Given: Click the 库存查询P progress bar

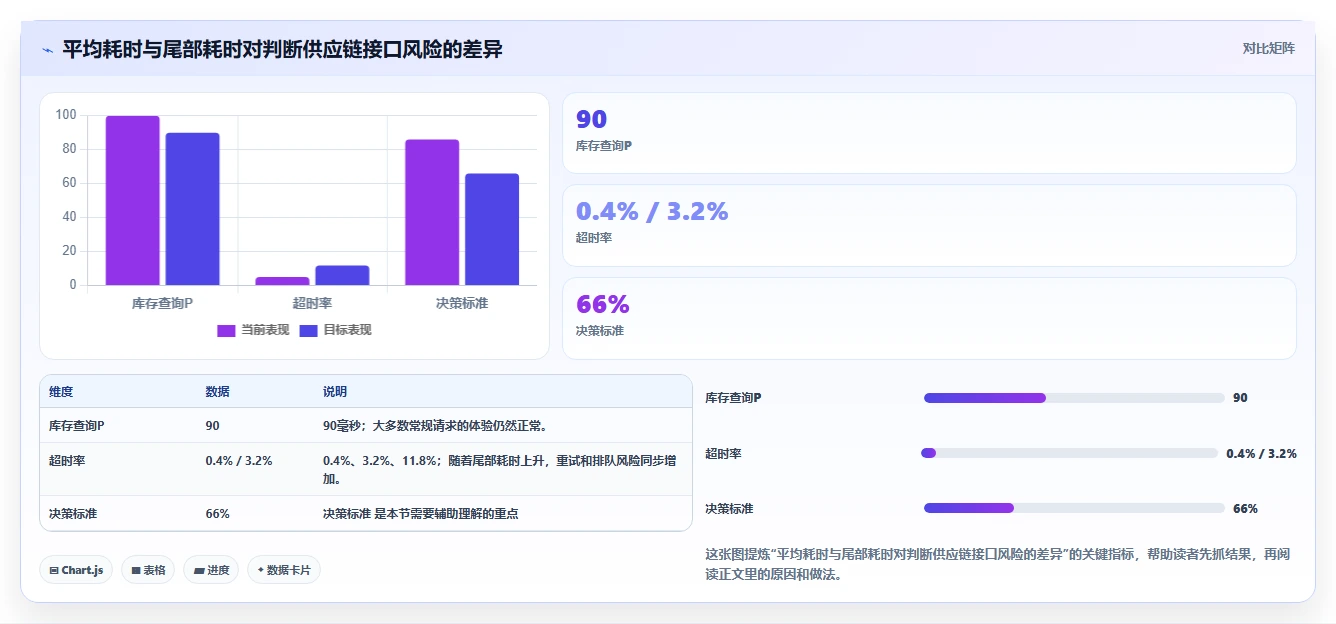Looking at the screenshot, I should 1074,398.
